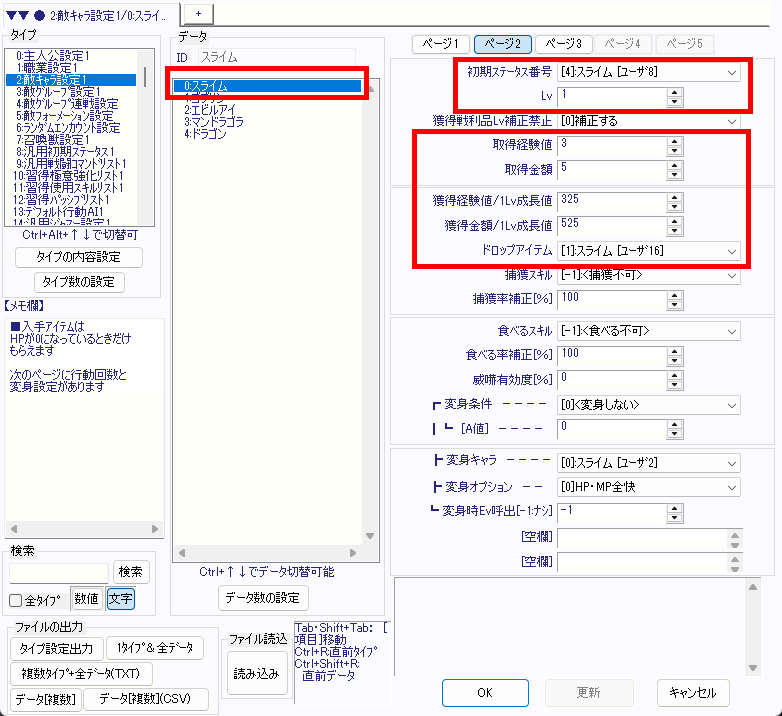Decrease 取得経験値 with down arrow
The image size is (782, 716).
pos(675,151)
